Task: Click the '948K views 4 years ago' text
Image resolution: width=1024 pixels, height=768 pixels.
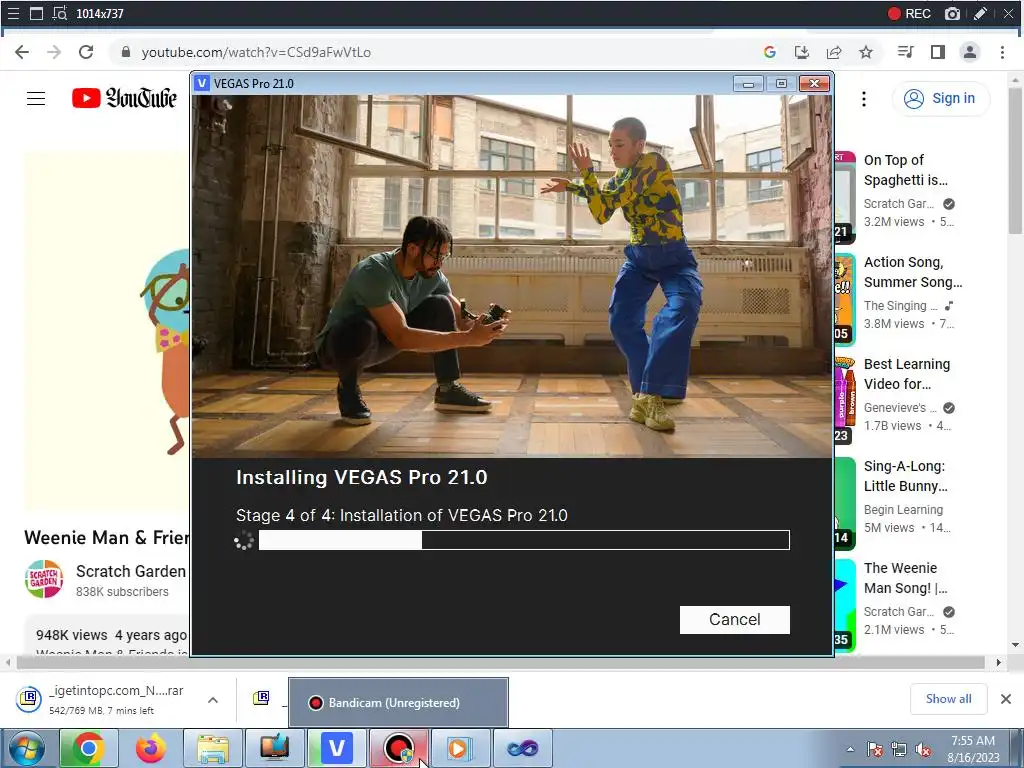Action: [111, 635]
